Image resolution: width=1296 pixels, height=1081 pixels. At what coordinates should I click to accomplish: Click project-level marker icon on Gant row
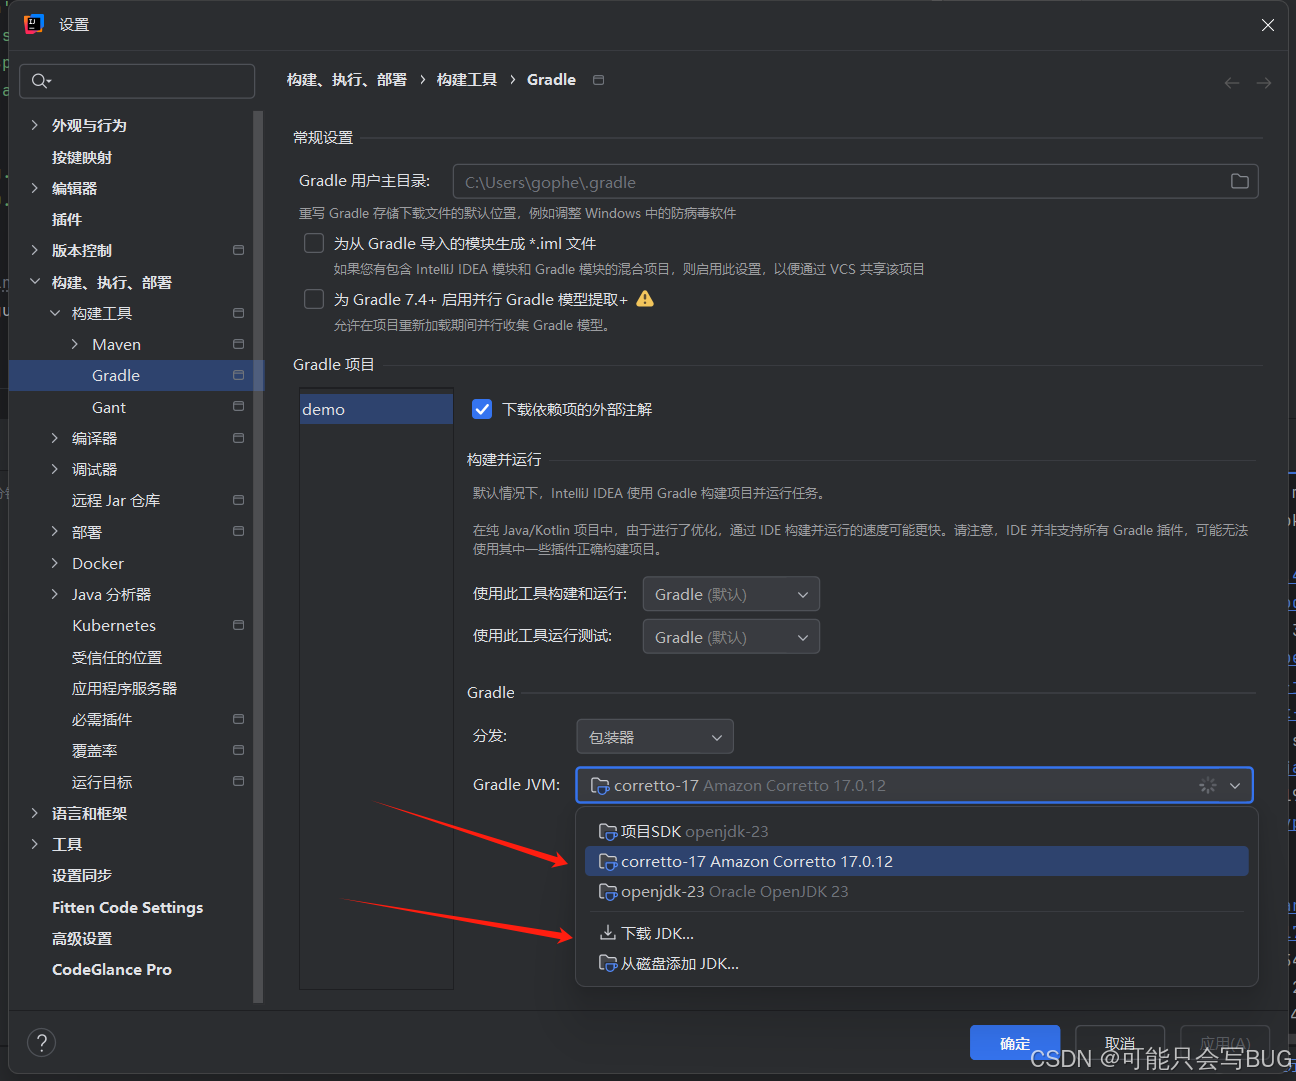(x=238, y=406)
